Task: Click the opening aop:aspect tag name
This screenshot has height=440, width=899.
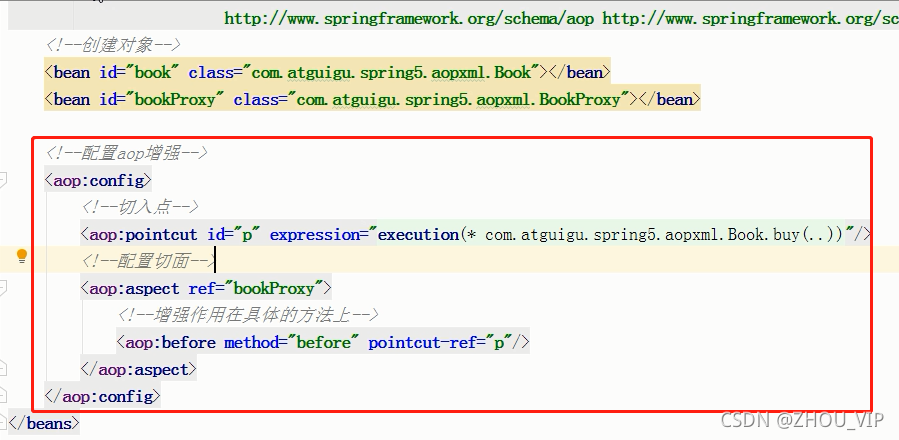Action: (134, 288)
